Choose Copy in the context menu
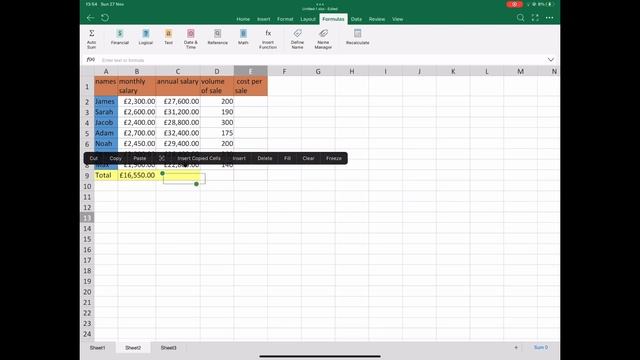Screen dimensions: 640x360 tap(116, 158)
